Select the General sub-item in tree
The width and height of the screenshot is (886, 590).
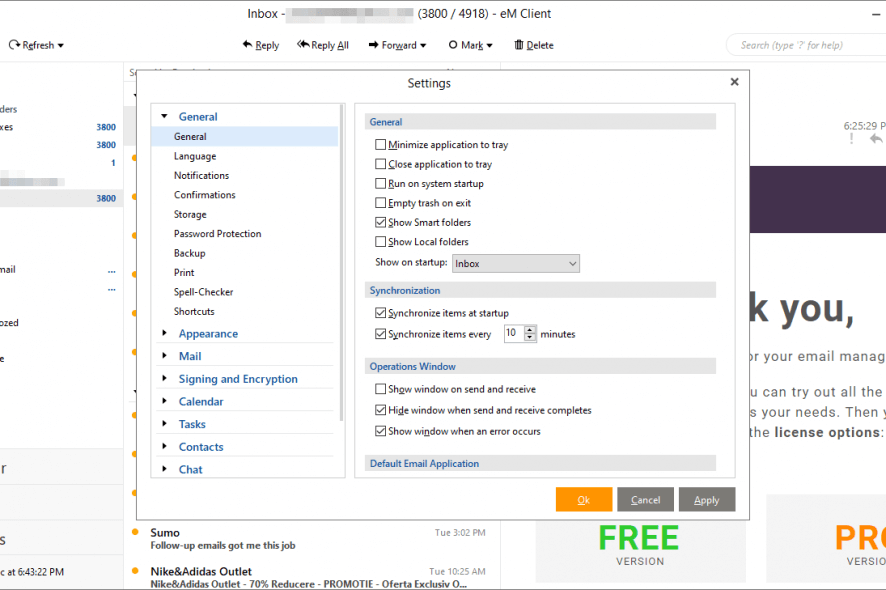click(x=245, y=137)
